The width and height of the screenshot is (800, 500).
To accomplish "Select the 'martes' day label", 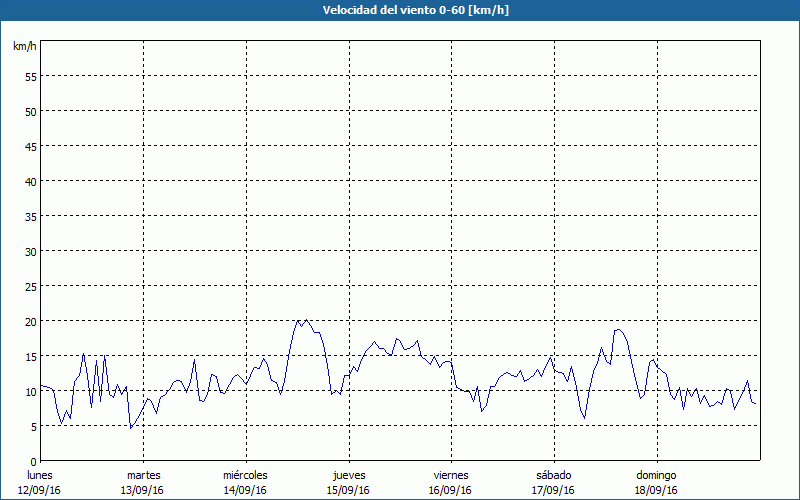I will [143, 475].
